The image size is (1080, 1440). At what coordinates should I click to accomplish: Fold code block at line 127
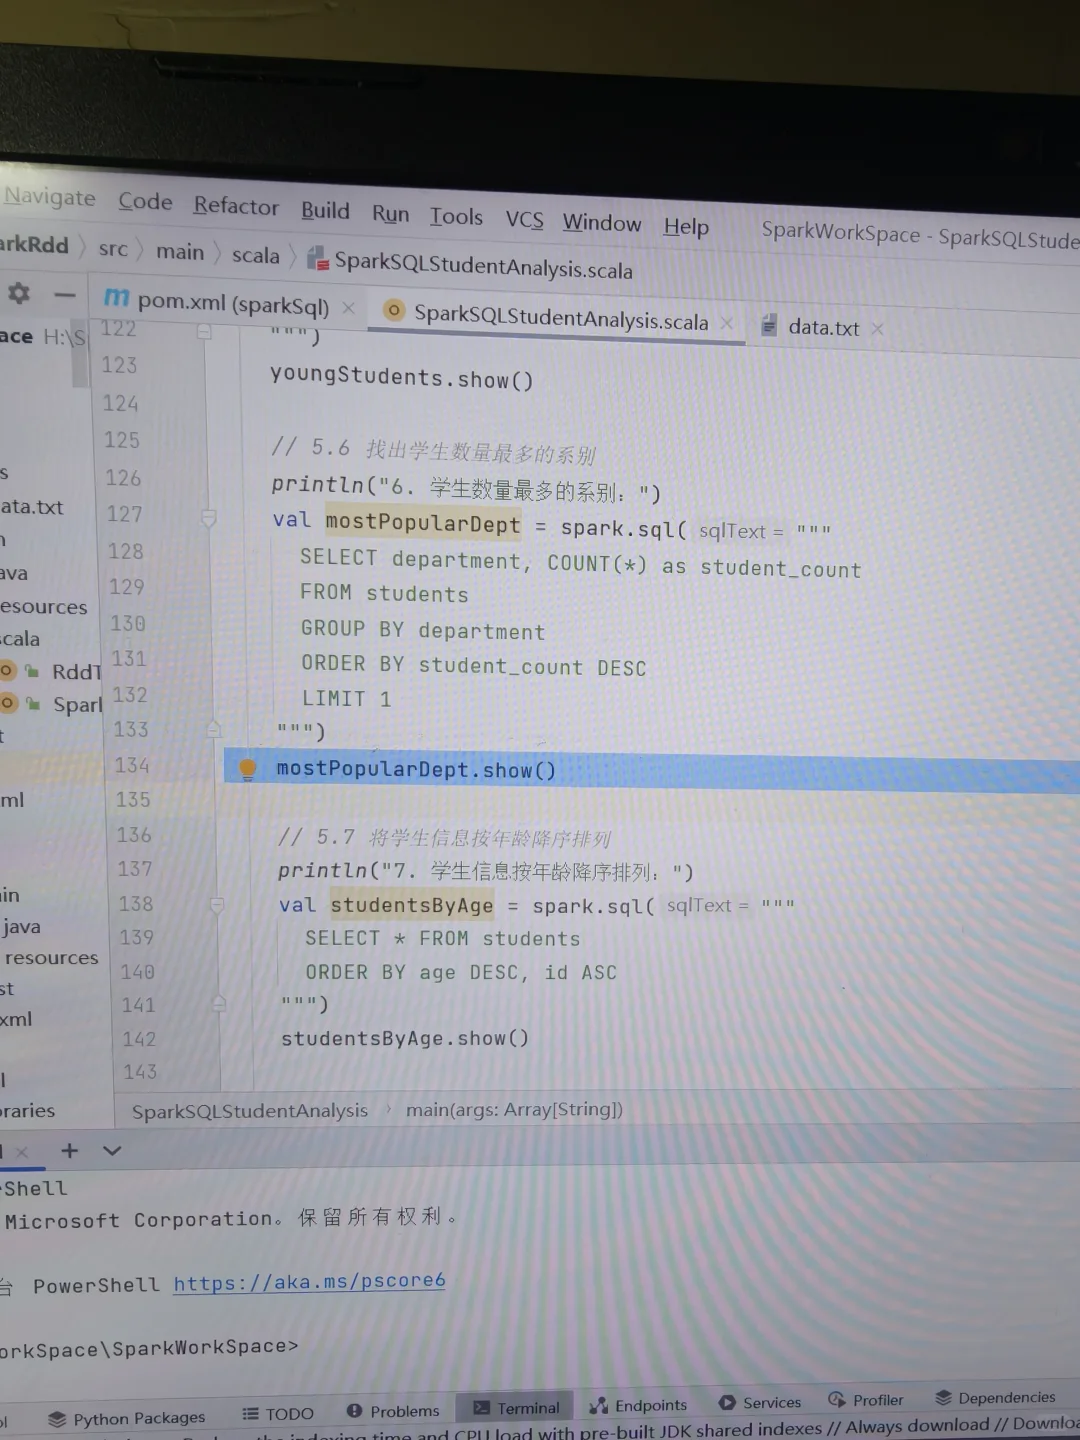[x=209, y=518]
